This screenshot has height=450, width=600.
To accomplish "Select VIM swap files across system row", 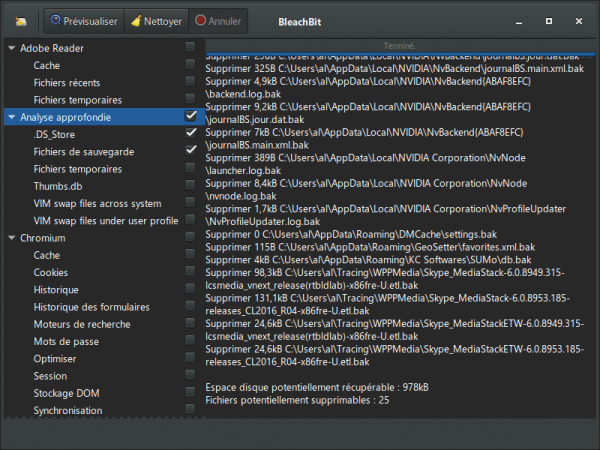I will pos(104,203).
